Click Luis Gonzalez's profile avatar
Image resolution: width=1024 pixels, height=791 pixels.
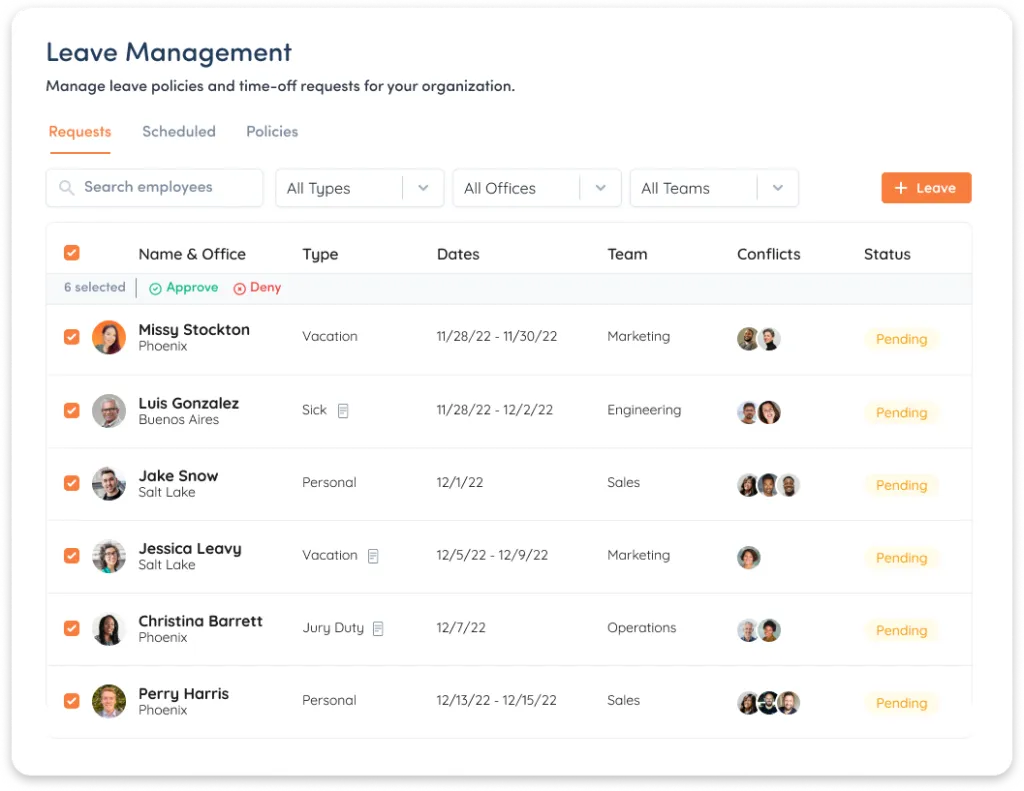(x=108, y=411)
